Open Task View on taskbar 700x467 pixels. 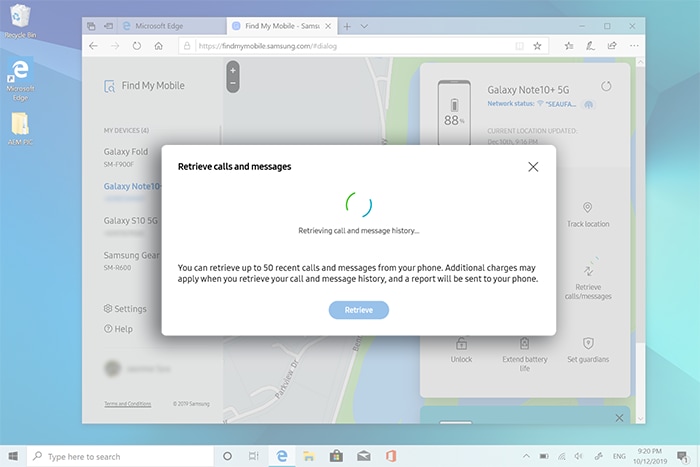pos(253,456)
